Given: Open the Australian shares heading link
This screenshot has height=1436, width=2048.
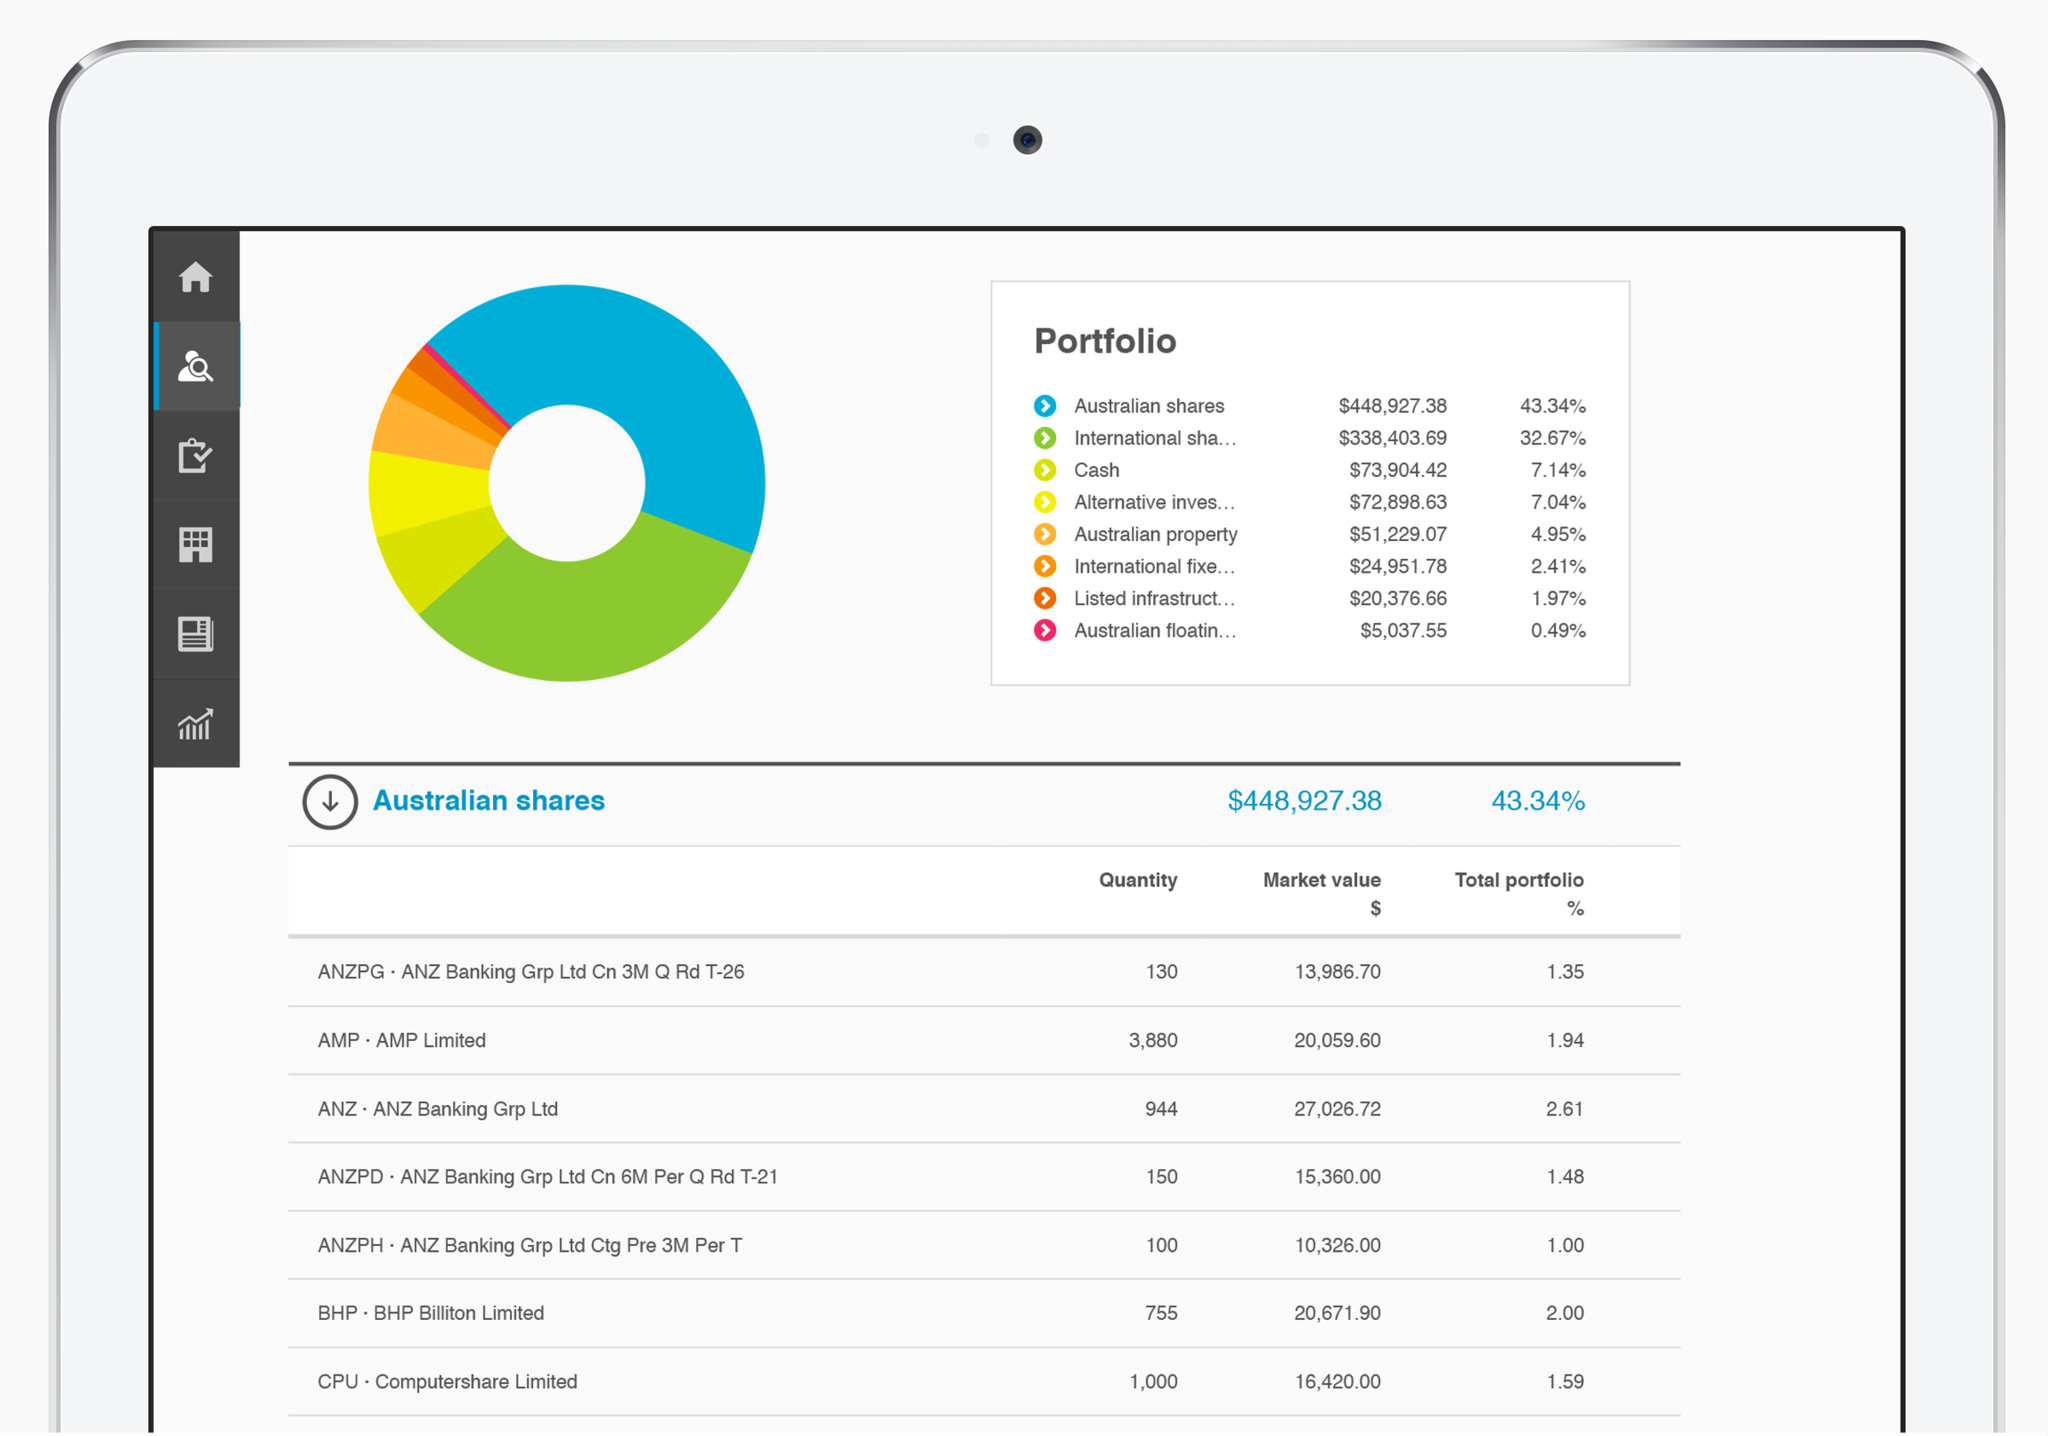Looking at the screenshot, I should pyautogui.click(x=488, y=800).
